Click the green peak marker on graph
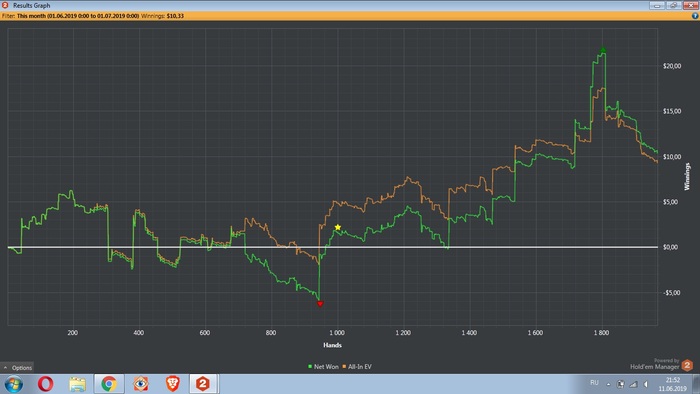The width and height of the screenshot is (700, 394). point(603,50)
